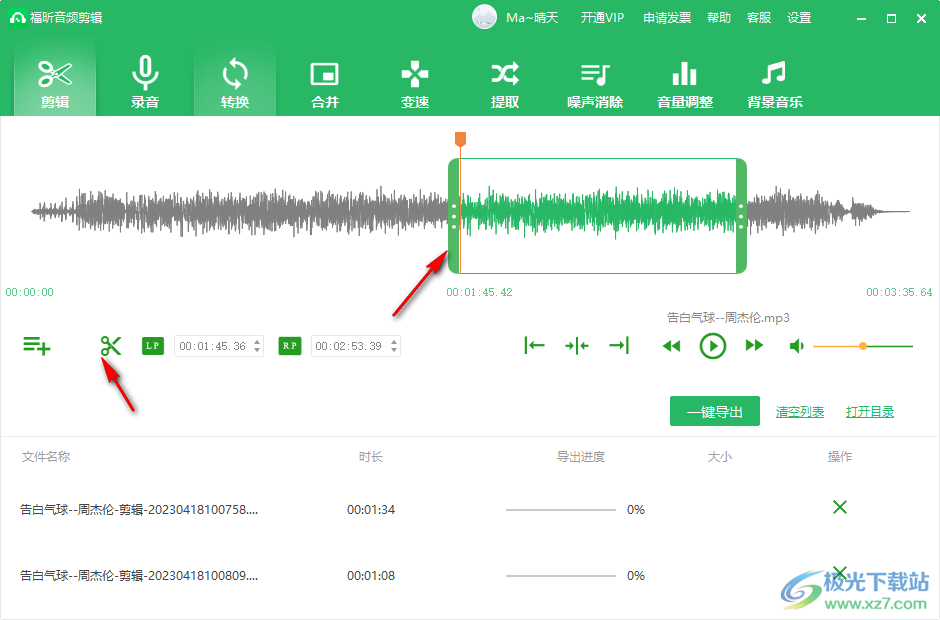This screenshot has height=620, width=940.
Task: Click the 导出进度 column header
Action: coord(581,457)
